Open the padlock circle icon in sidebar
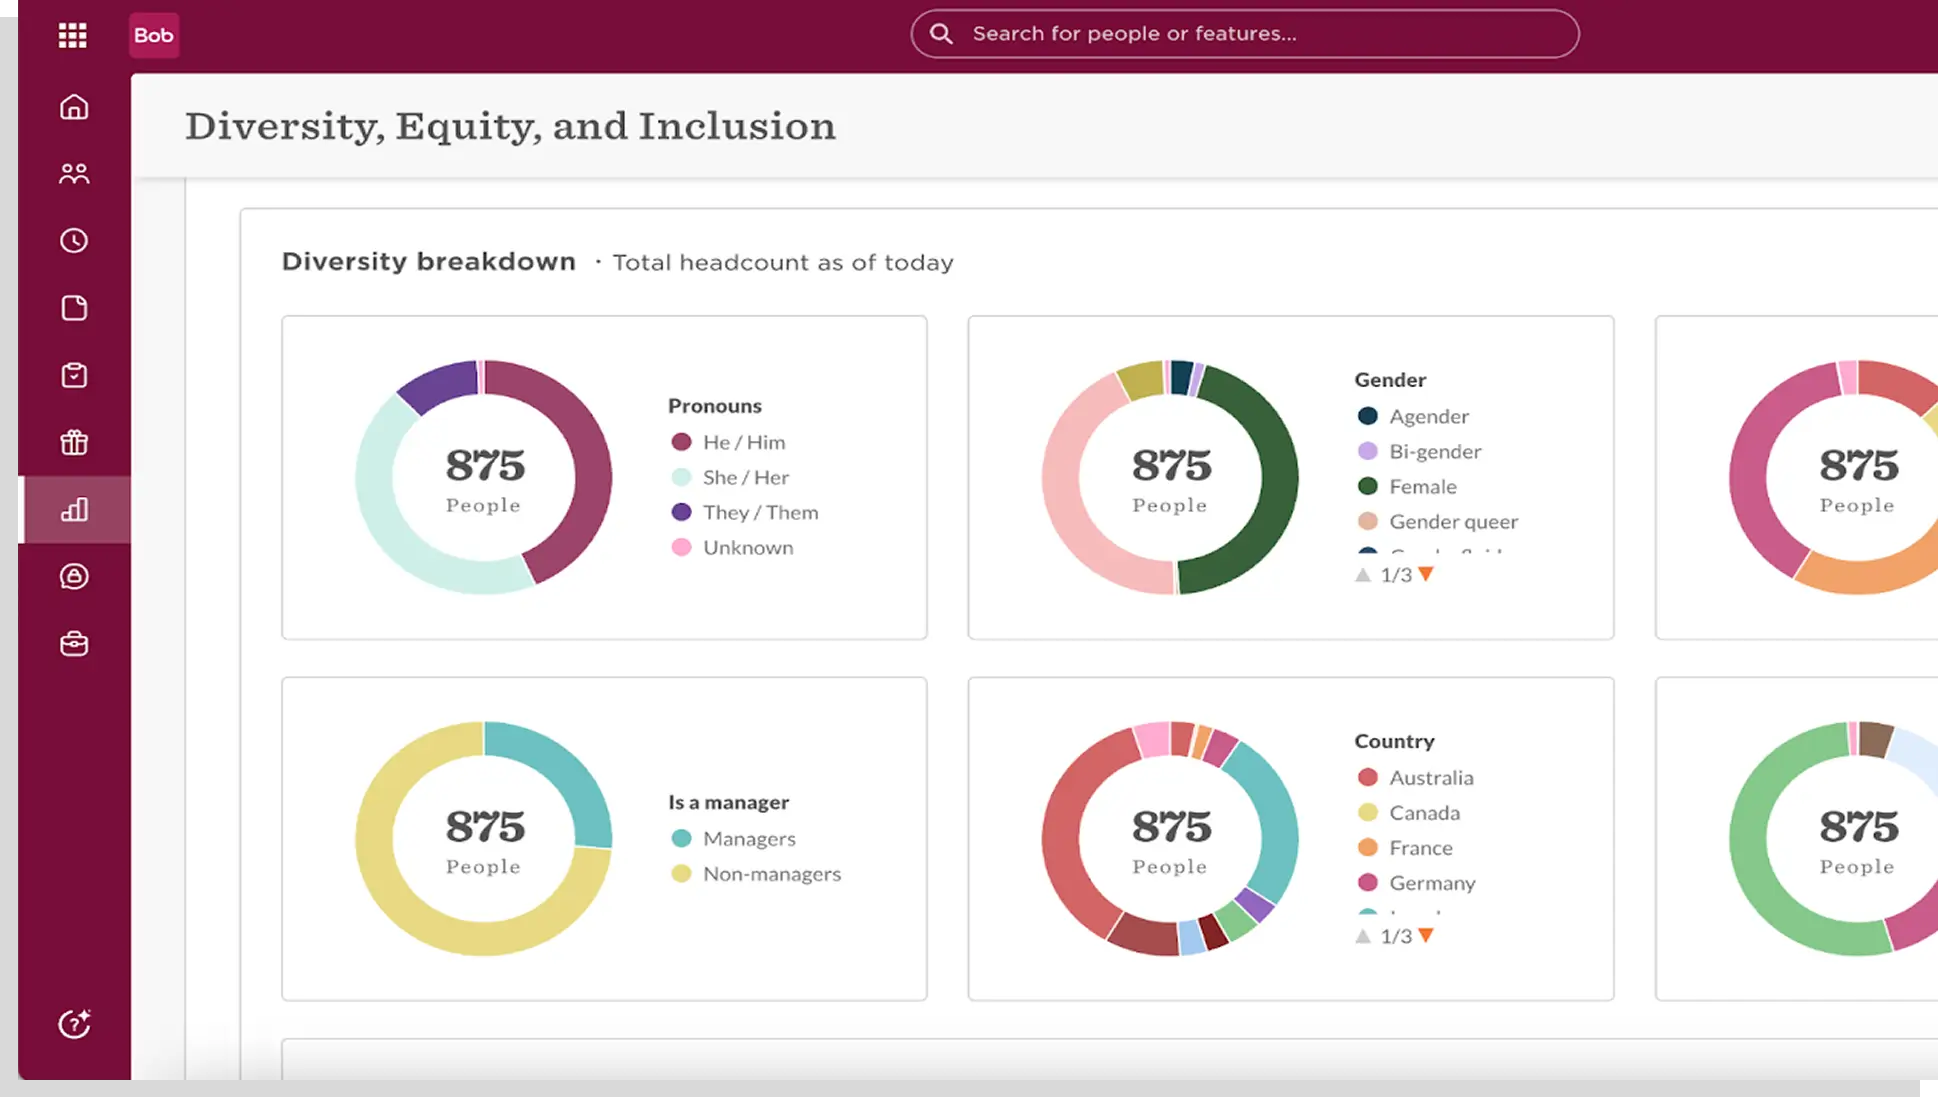 [74, 577]
